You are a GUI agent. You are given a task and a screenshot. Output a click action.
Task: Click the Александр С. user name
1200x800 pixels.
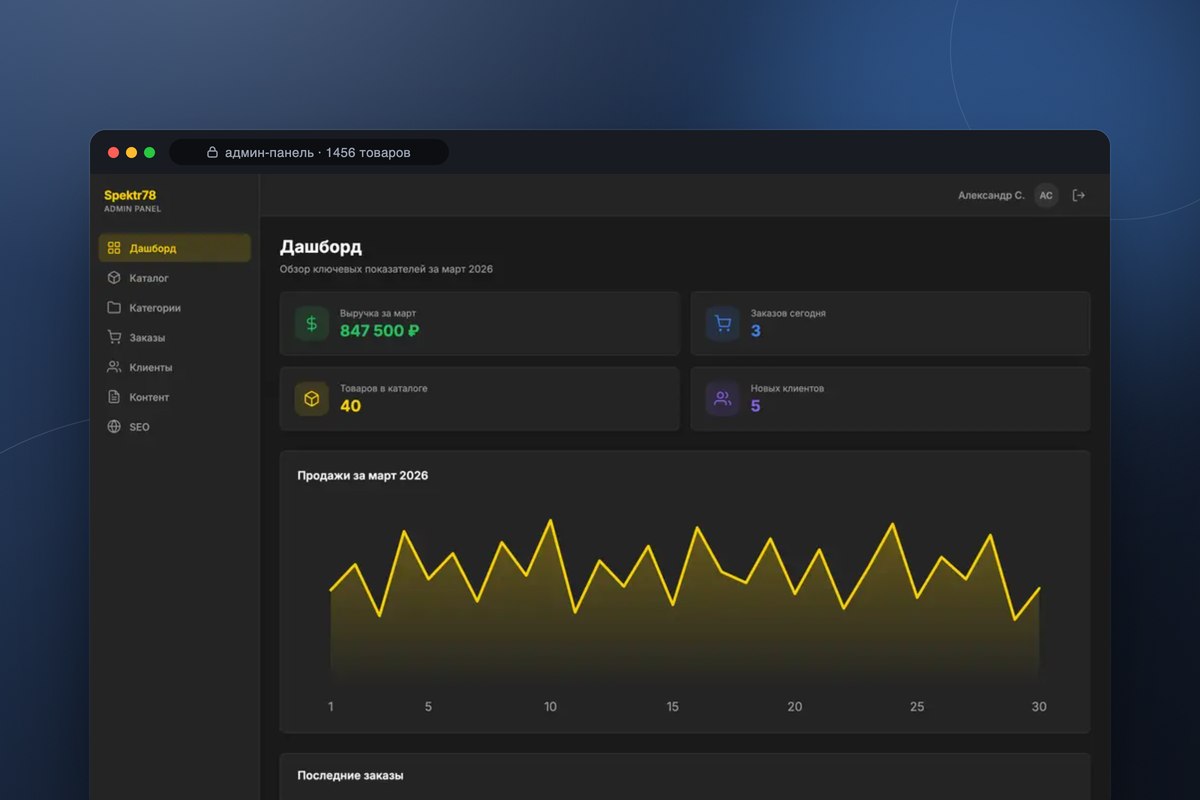pos(991,196)
